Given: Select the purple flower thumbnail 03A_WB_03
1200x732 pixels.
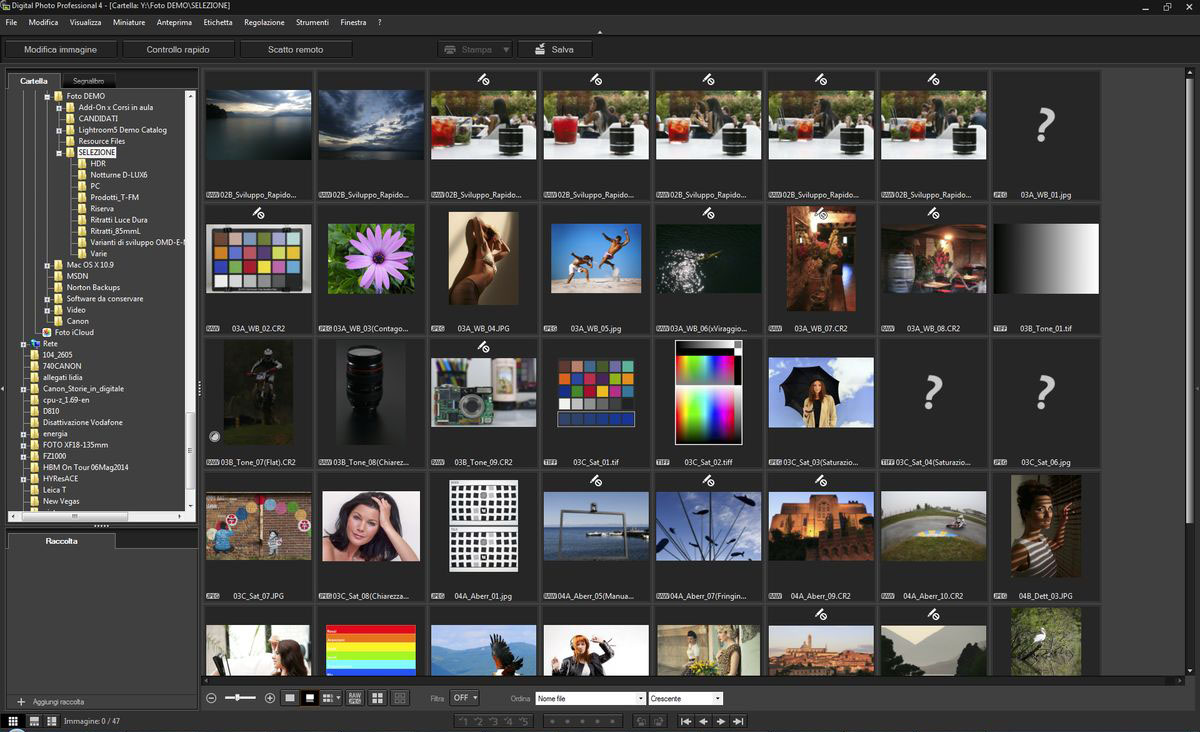Looking at the screenshot, I should (x=371, y=258).
